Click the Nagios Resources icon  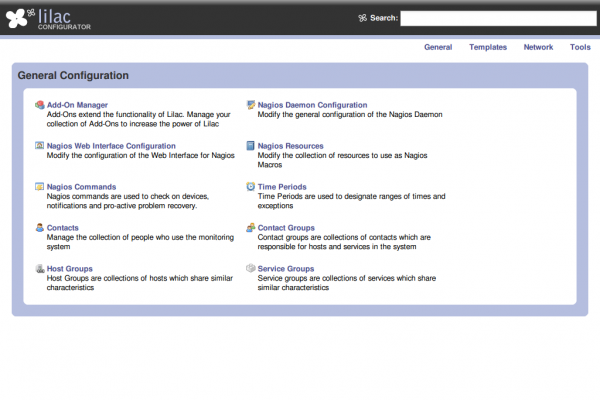250,146
